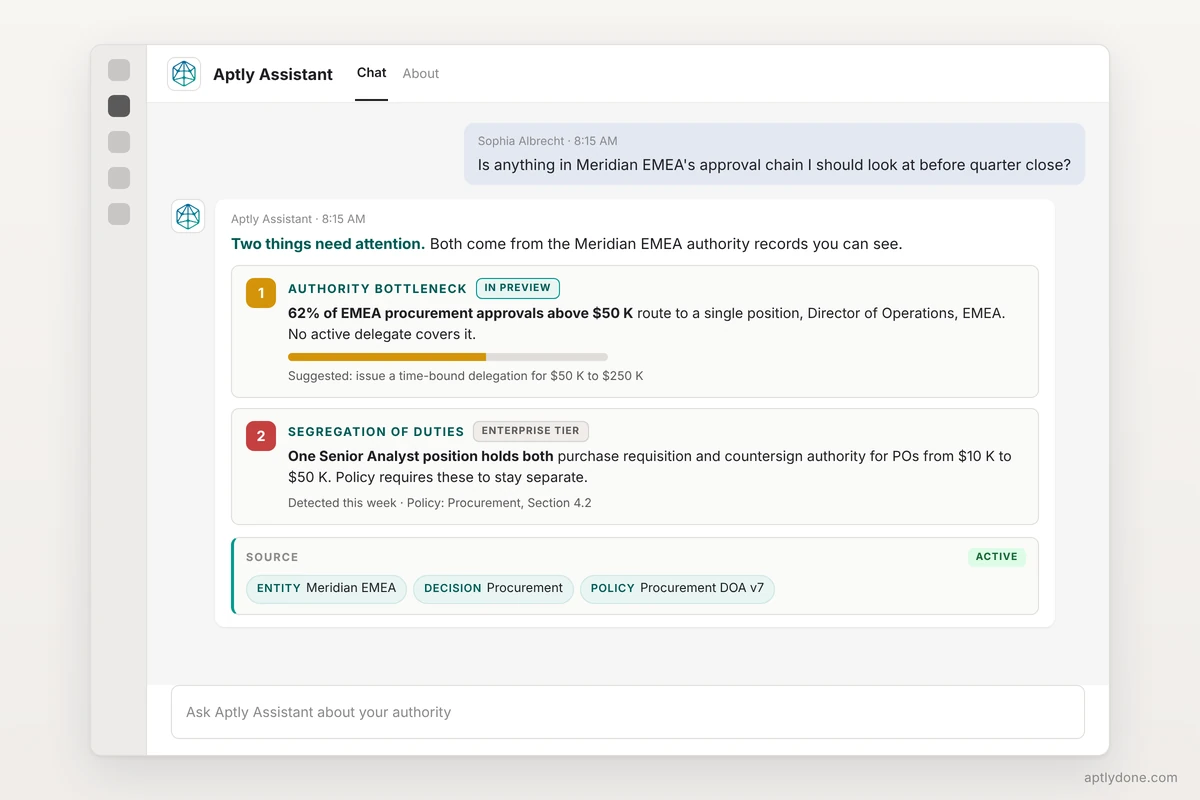The width and height of the screenshot is (1200, 800).
Task: Select the DECISION Procurement chip
Action: pyautogui.click(x=493, y=588)
